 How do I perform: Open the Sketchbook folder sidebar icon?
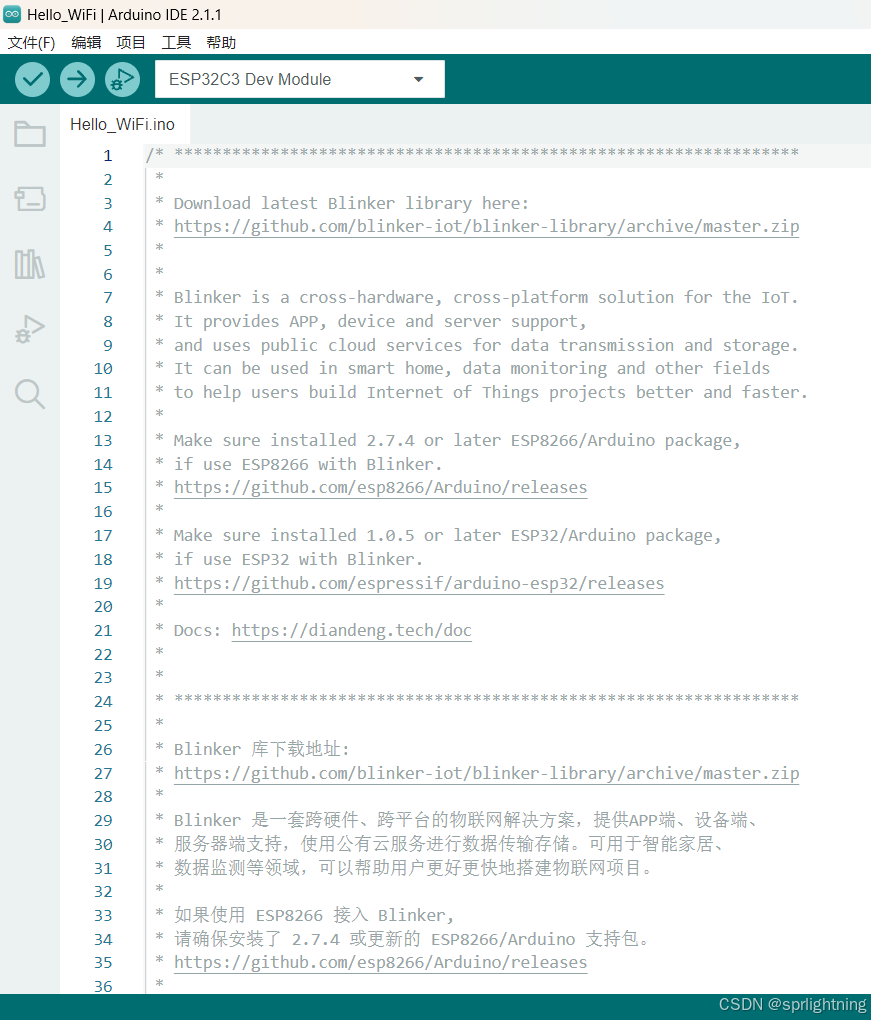(x=30, y=134)
